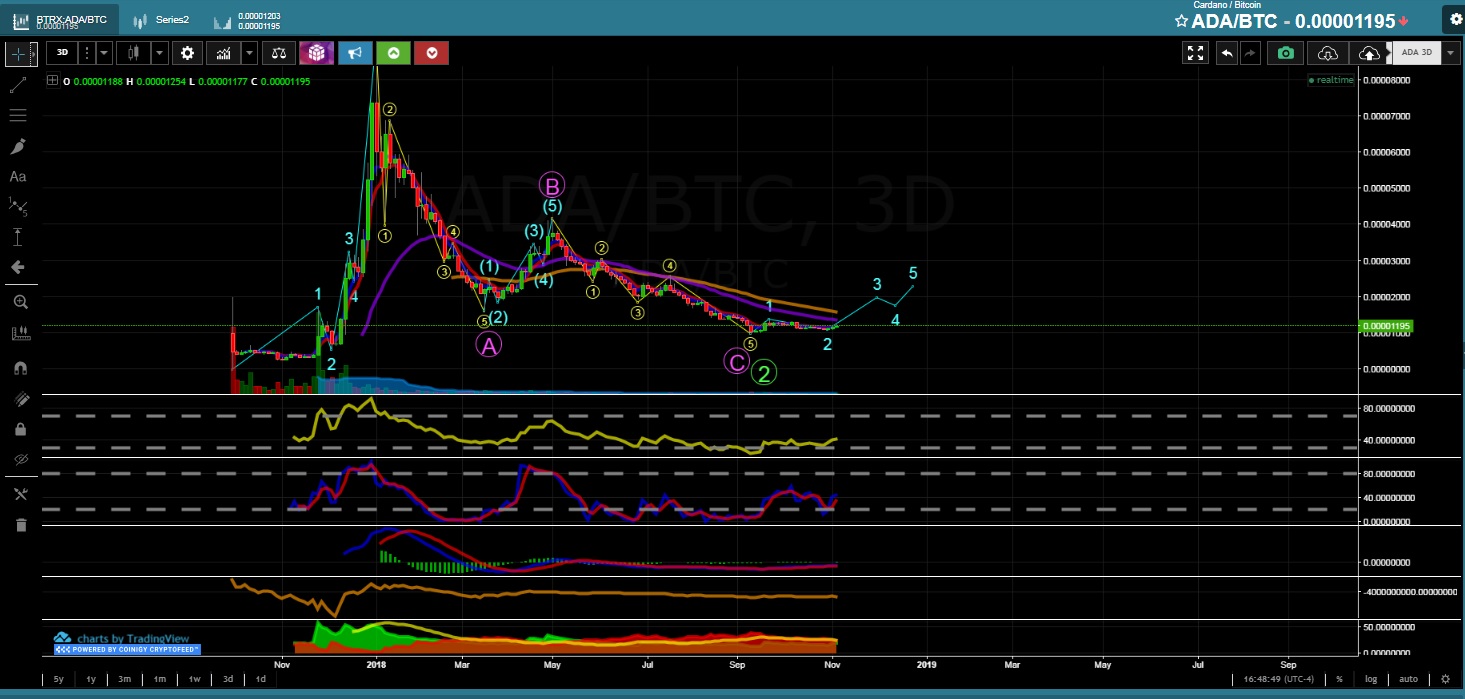
Task: Open the interval dropdown arrow
Action: tap(104, 53)
